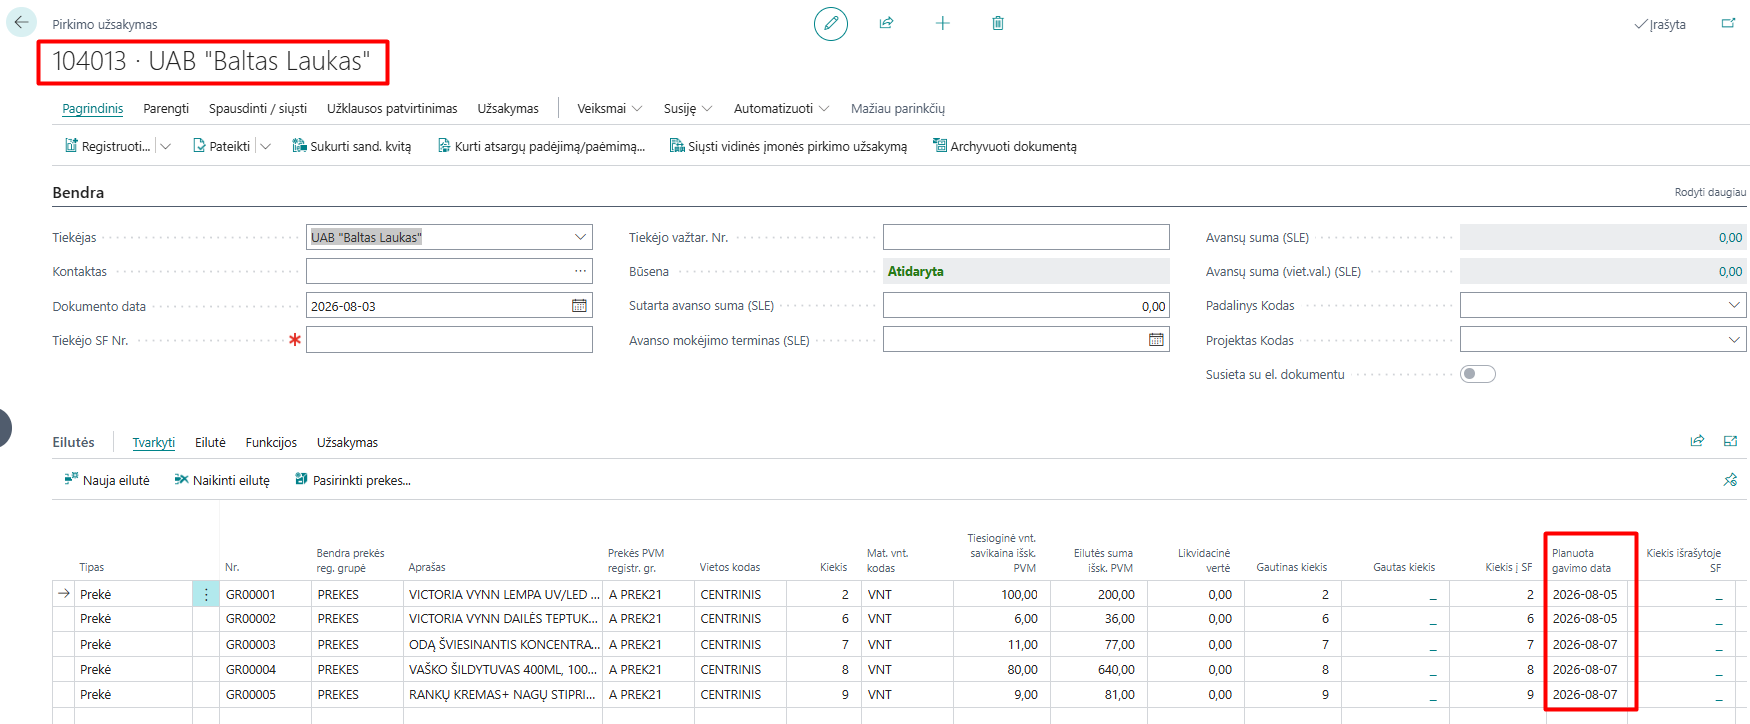Click Siųsti vidinės įmonės pirkimo užsakymą

click(788, 146)
